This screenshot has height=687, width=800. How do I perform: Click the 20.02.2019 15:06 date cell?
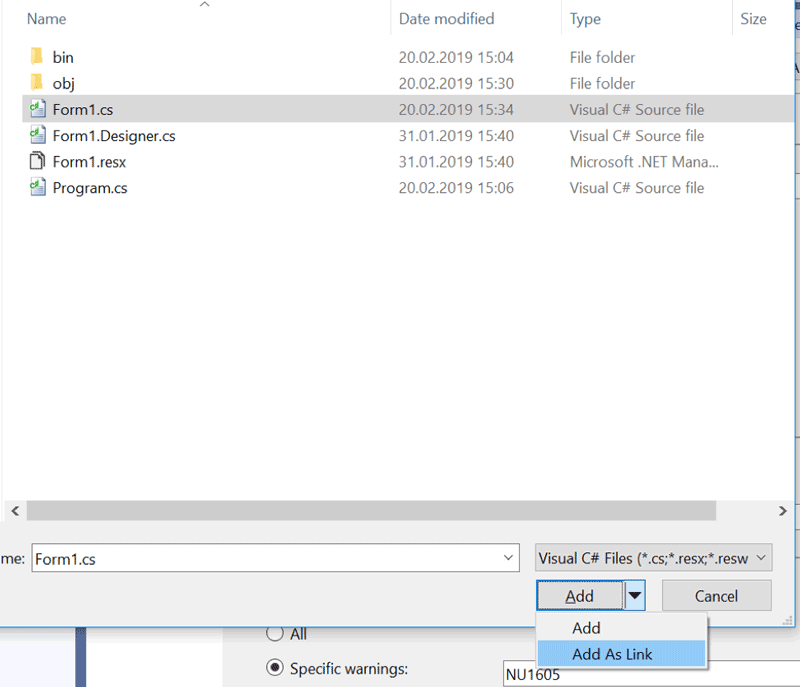(456, 188)
